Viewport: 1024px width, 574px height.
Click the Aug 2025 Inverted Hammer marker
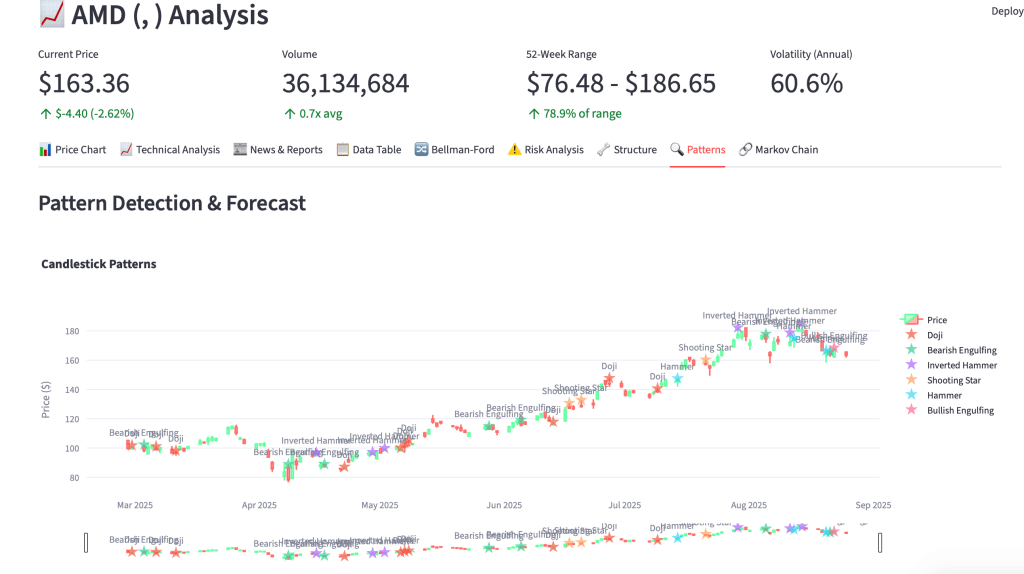[x=739, y=327]
